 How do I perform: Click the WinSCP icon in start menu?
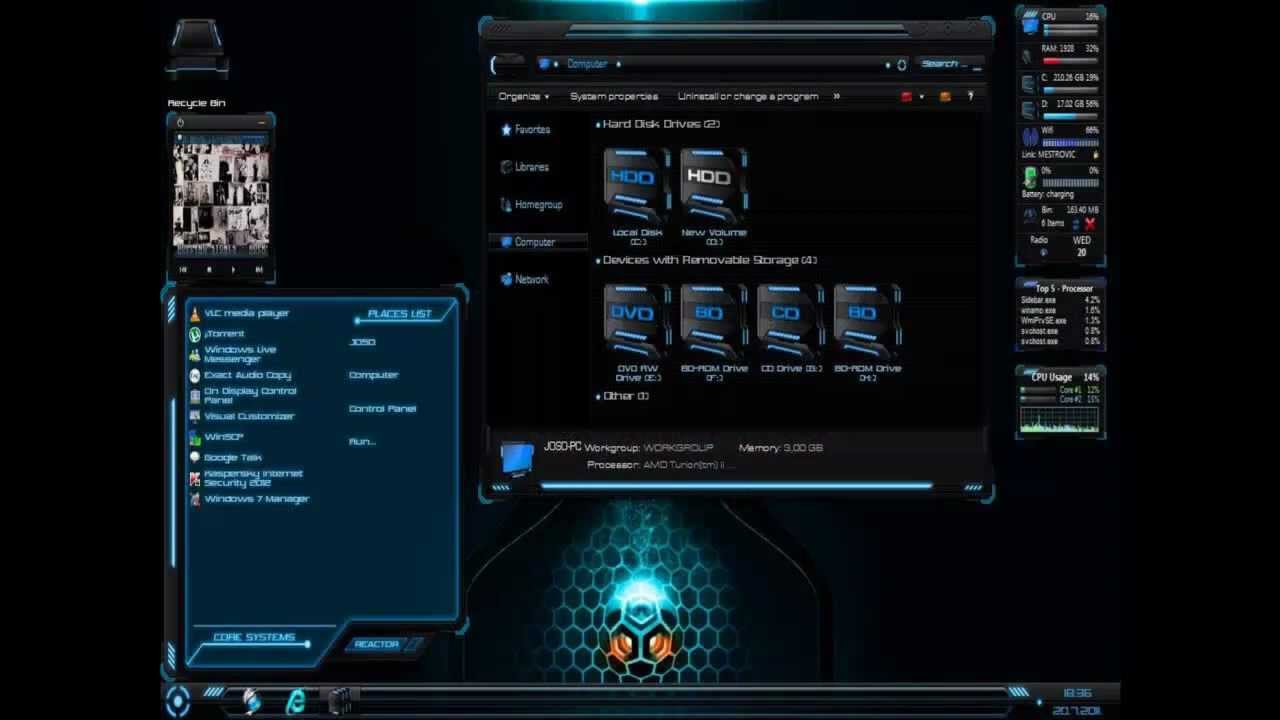tap(195, 437)
